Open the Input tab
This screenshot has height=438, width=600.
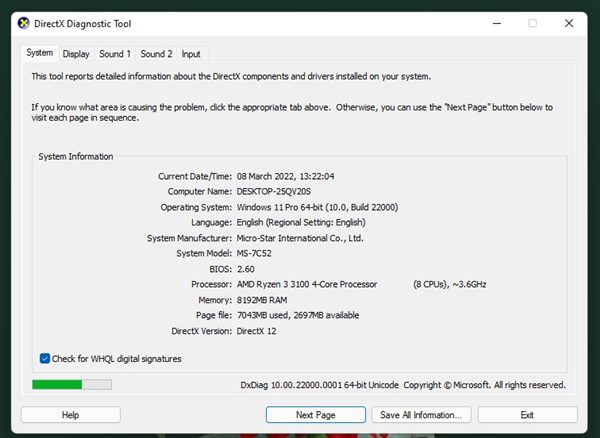click(x=191, y=54)
